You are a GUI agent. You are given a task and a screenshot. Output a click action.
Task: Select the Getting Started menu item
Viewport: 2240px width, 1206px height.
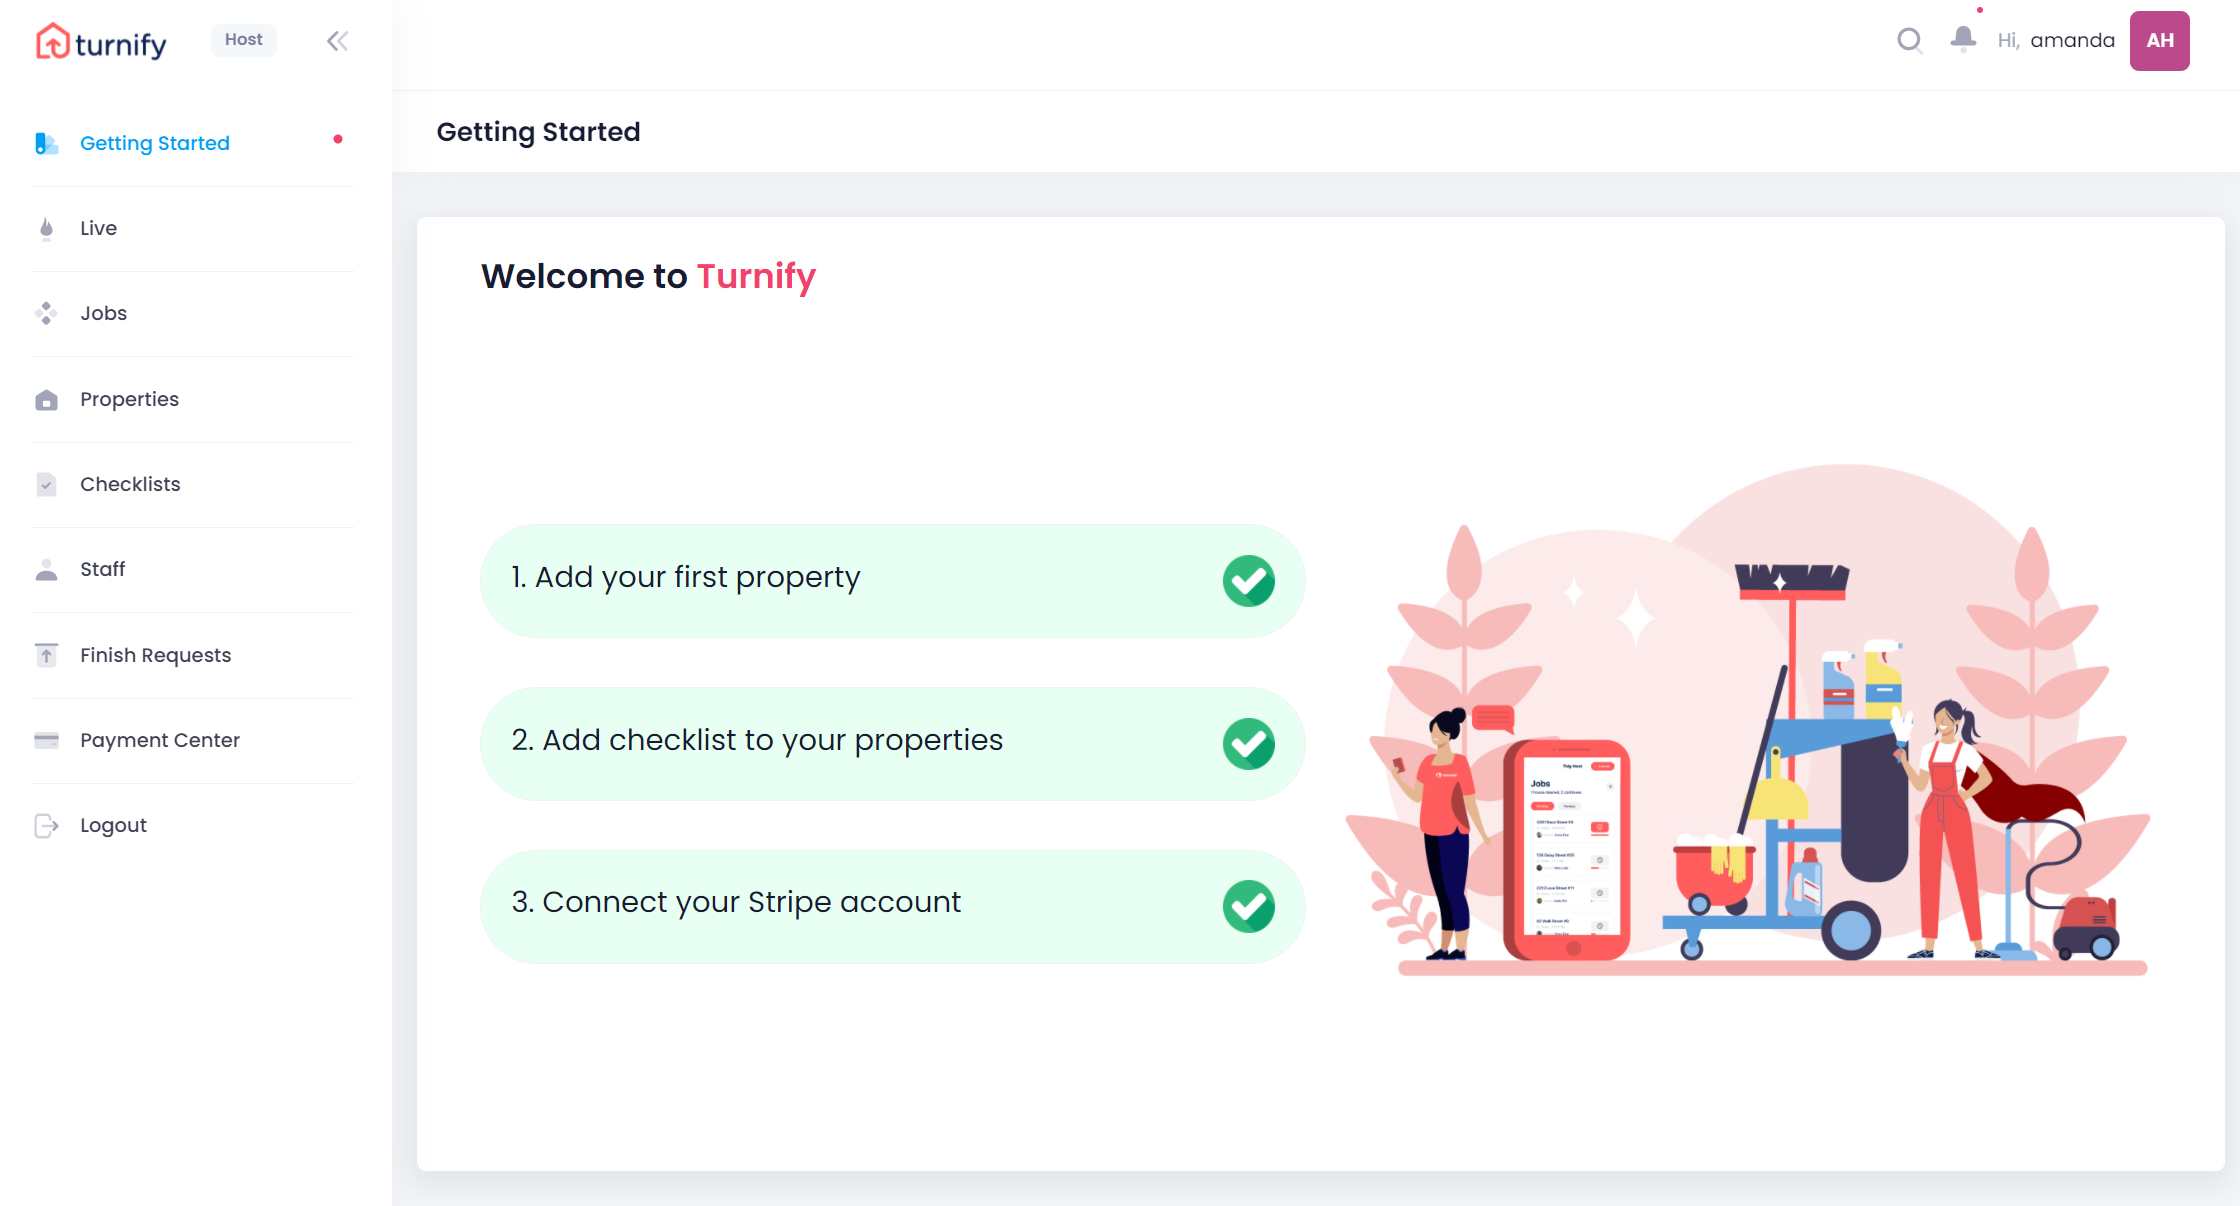coord(154,143)
